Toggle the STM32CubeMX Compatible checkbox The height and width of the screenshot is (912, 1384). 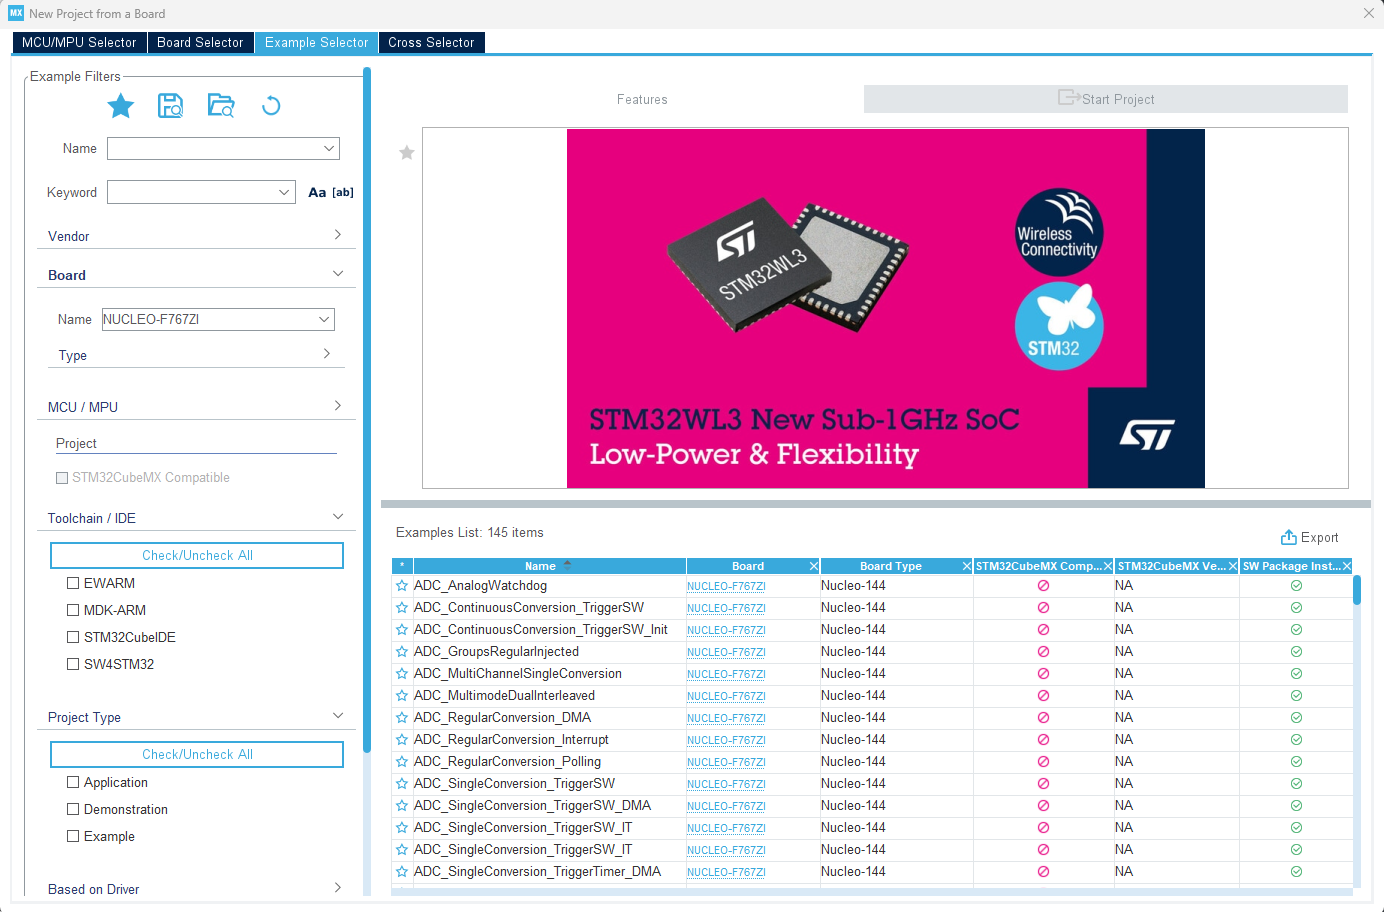pyautogui.click(x=62, y=478)
